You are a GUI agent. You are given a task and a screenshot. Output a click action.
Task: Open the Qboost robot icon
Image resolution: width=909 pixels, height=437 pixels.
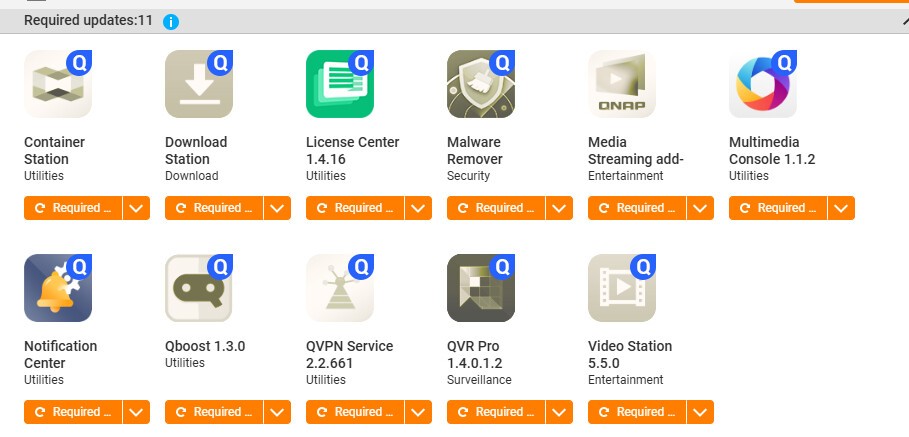pos(199,288)
